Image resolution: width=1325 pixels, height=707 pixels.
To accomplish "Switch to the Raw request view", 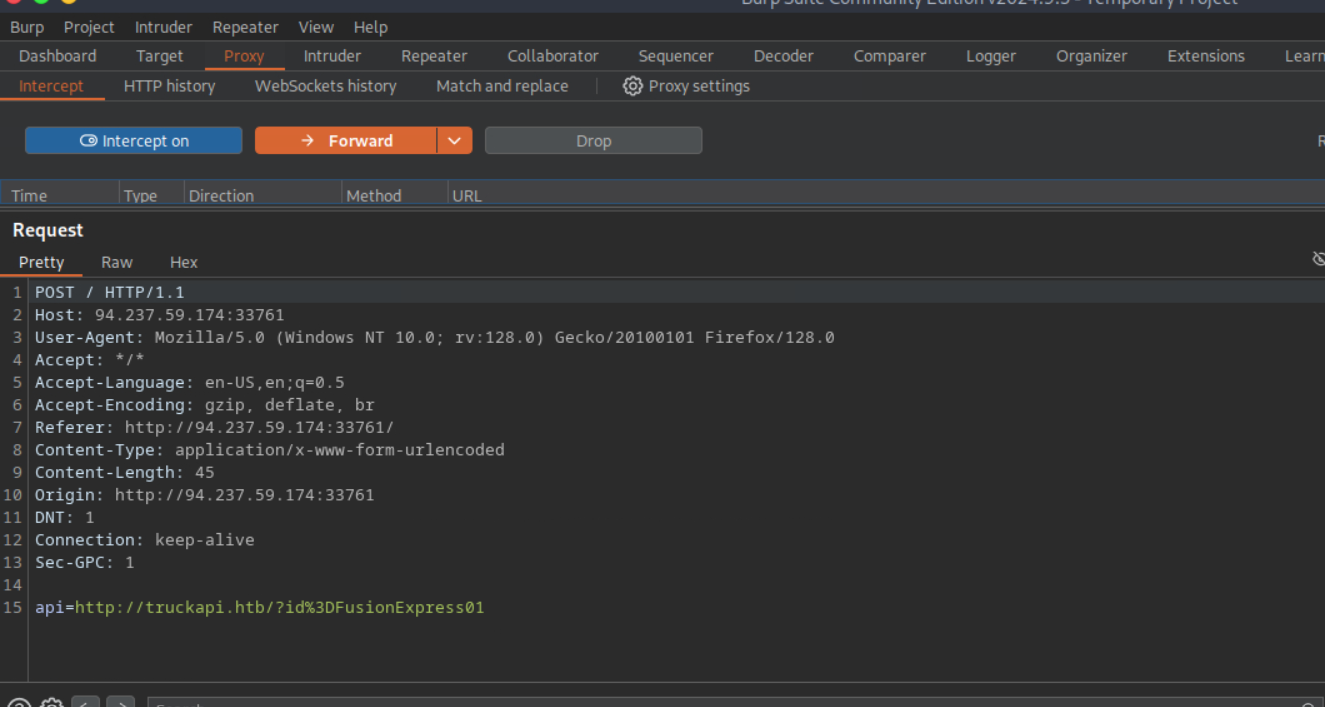I will [117, 262].
